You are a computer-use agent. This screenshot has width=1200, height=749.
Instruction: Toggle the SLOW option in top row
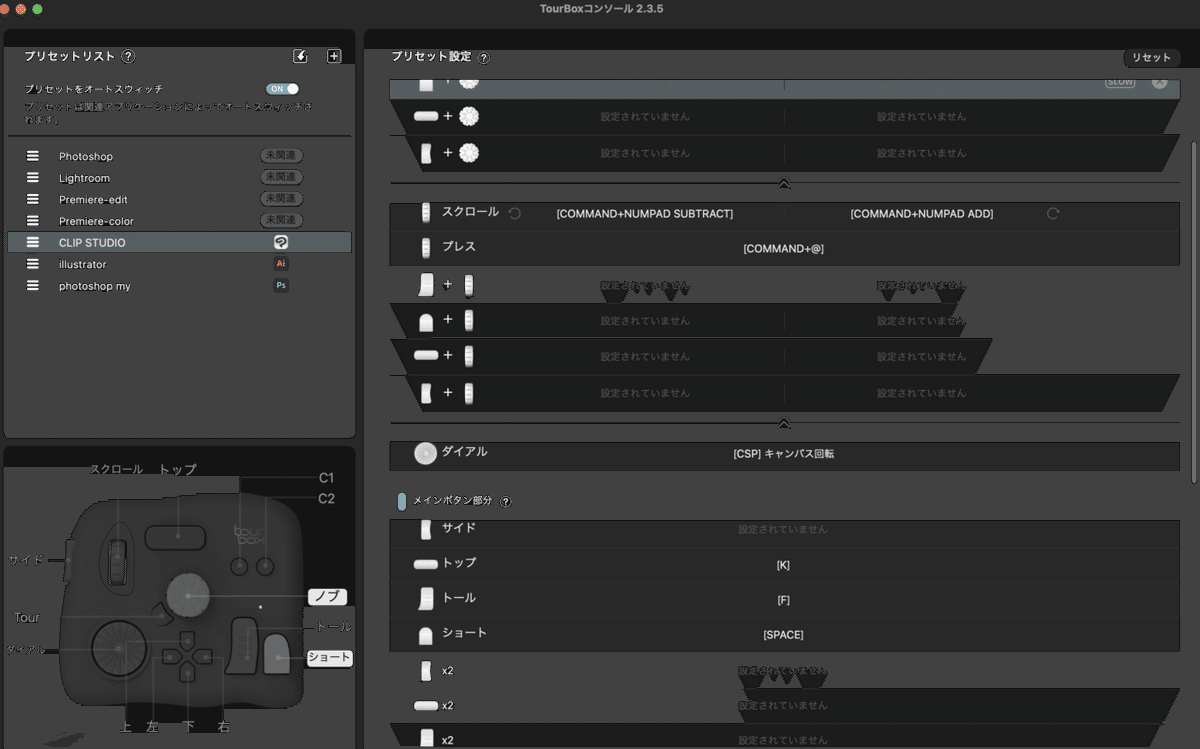[x=1120, y=82]
